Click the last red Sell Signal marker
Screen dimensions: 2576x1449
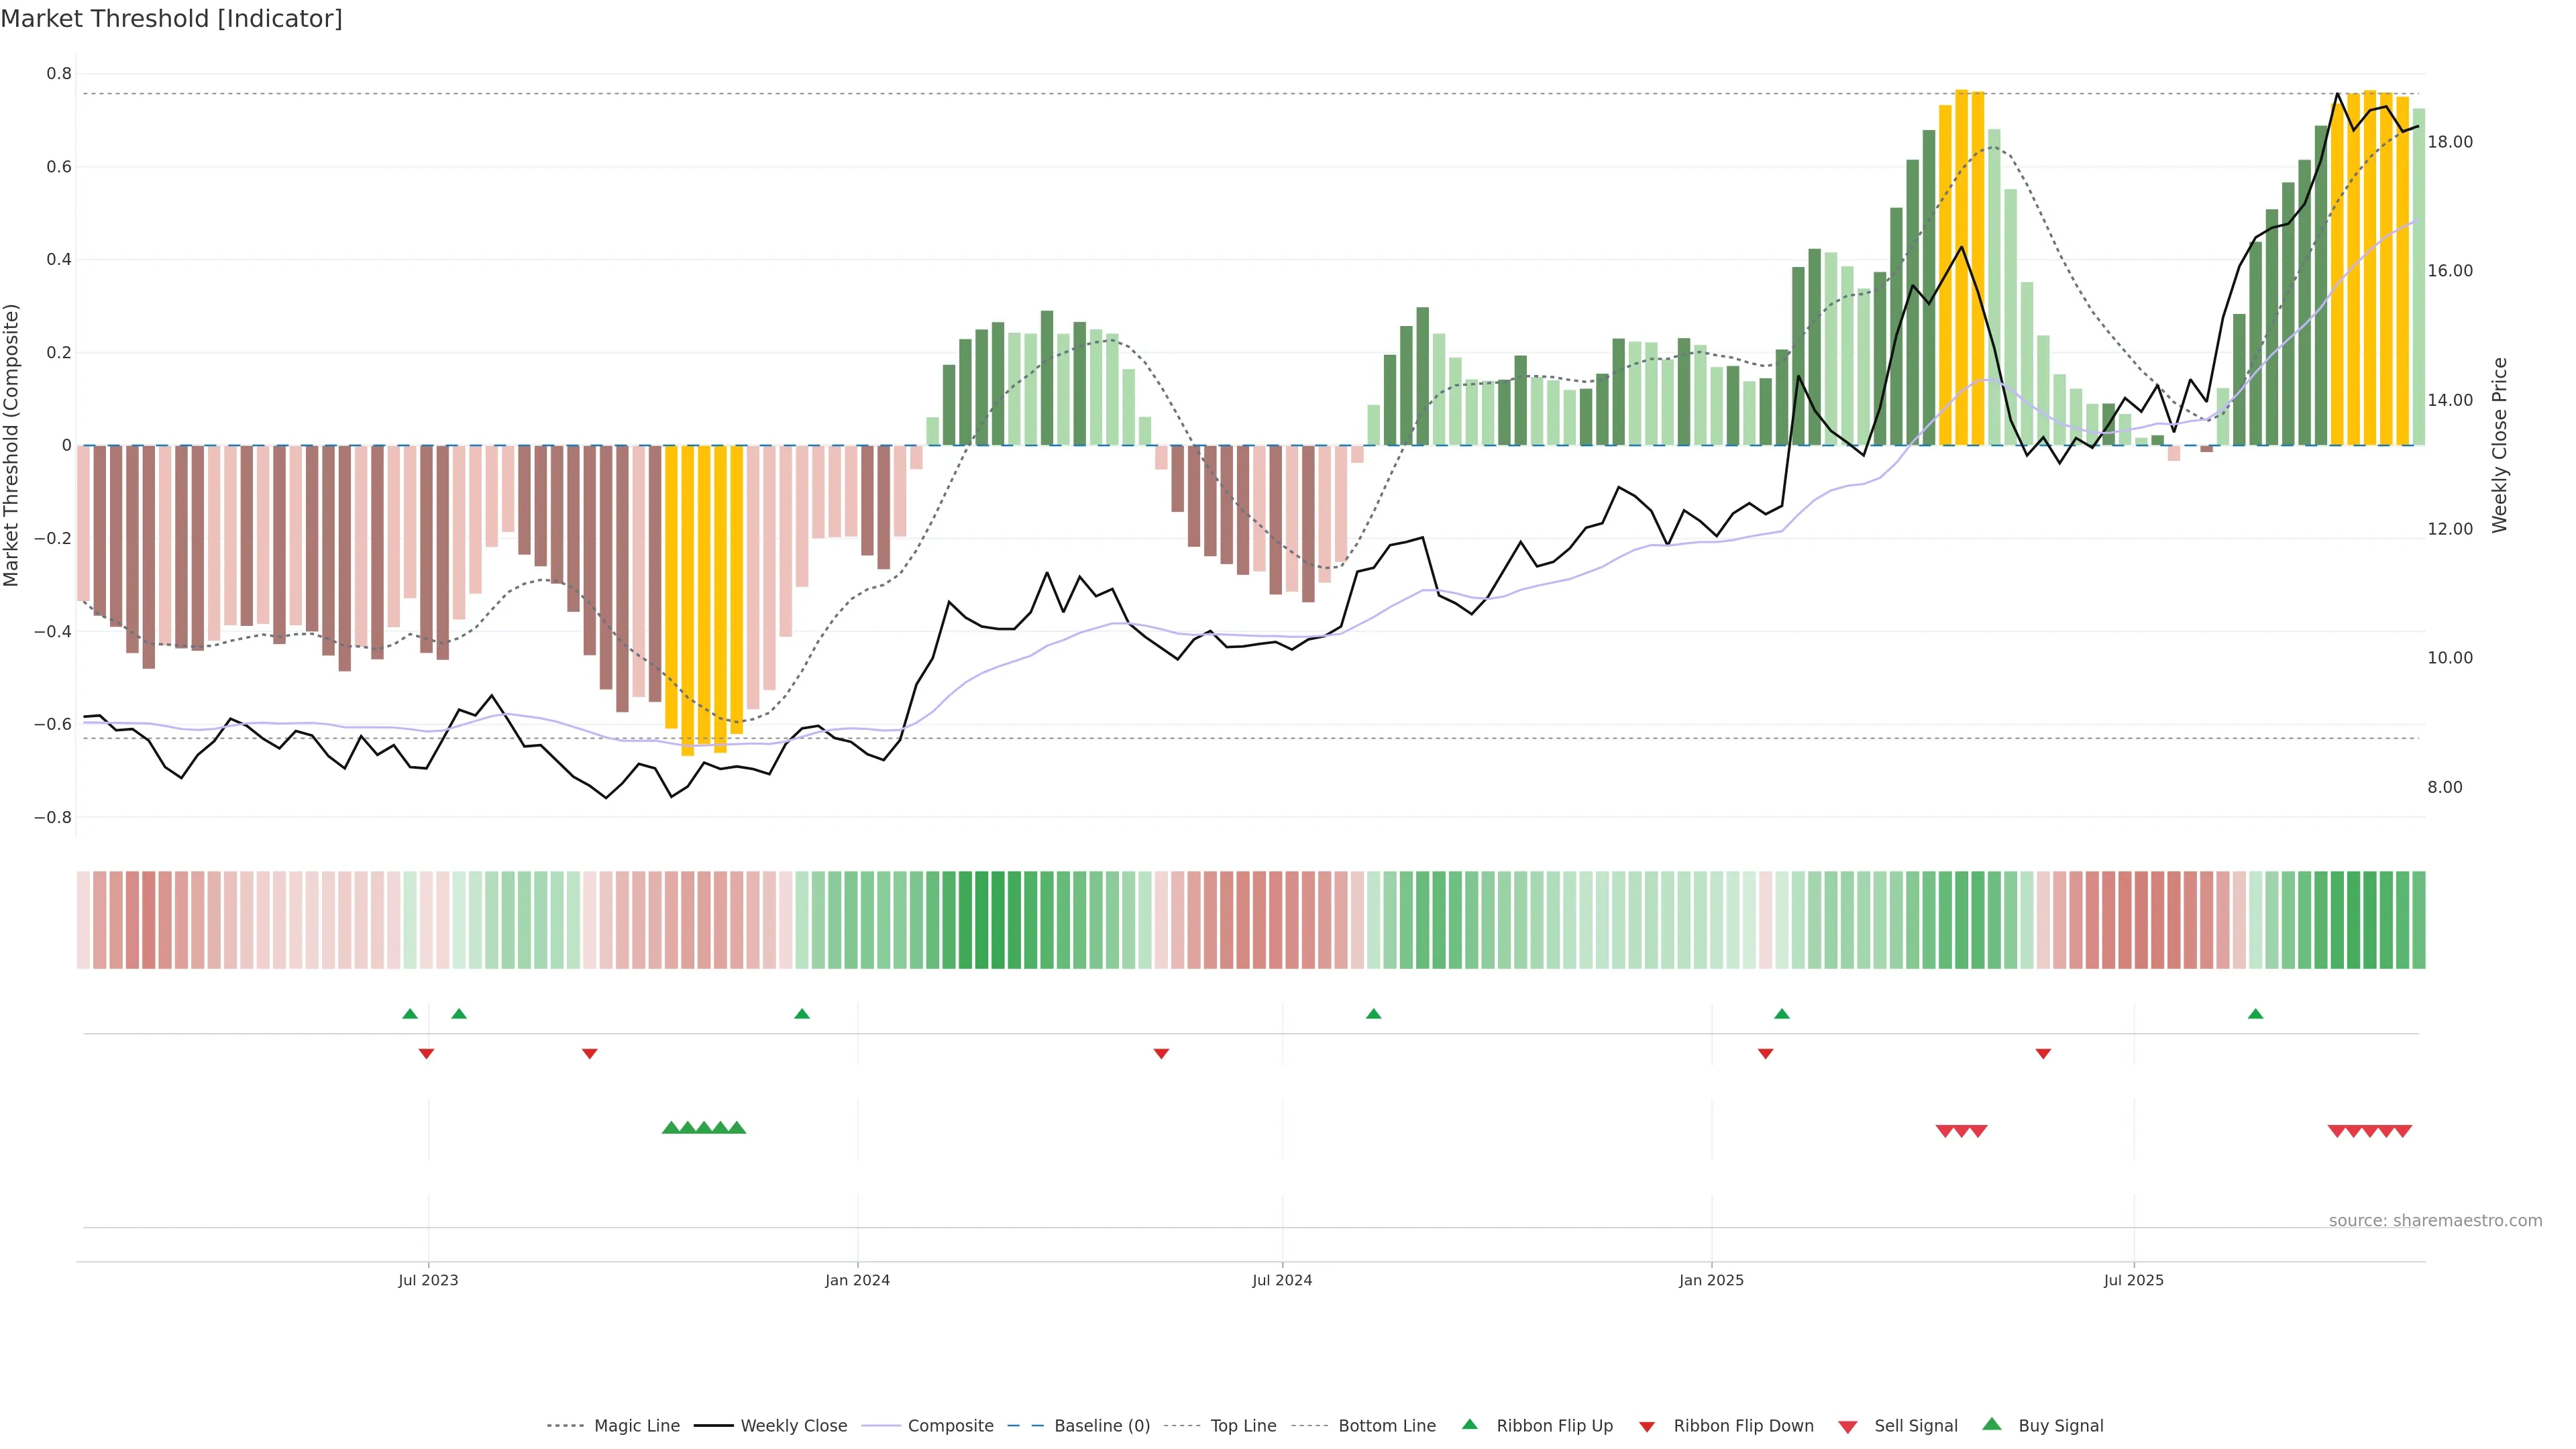(x=2402, y=1131)
